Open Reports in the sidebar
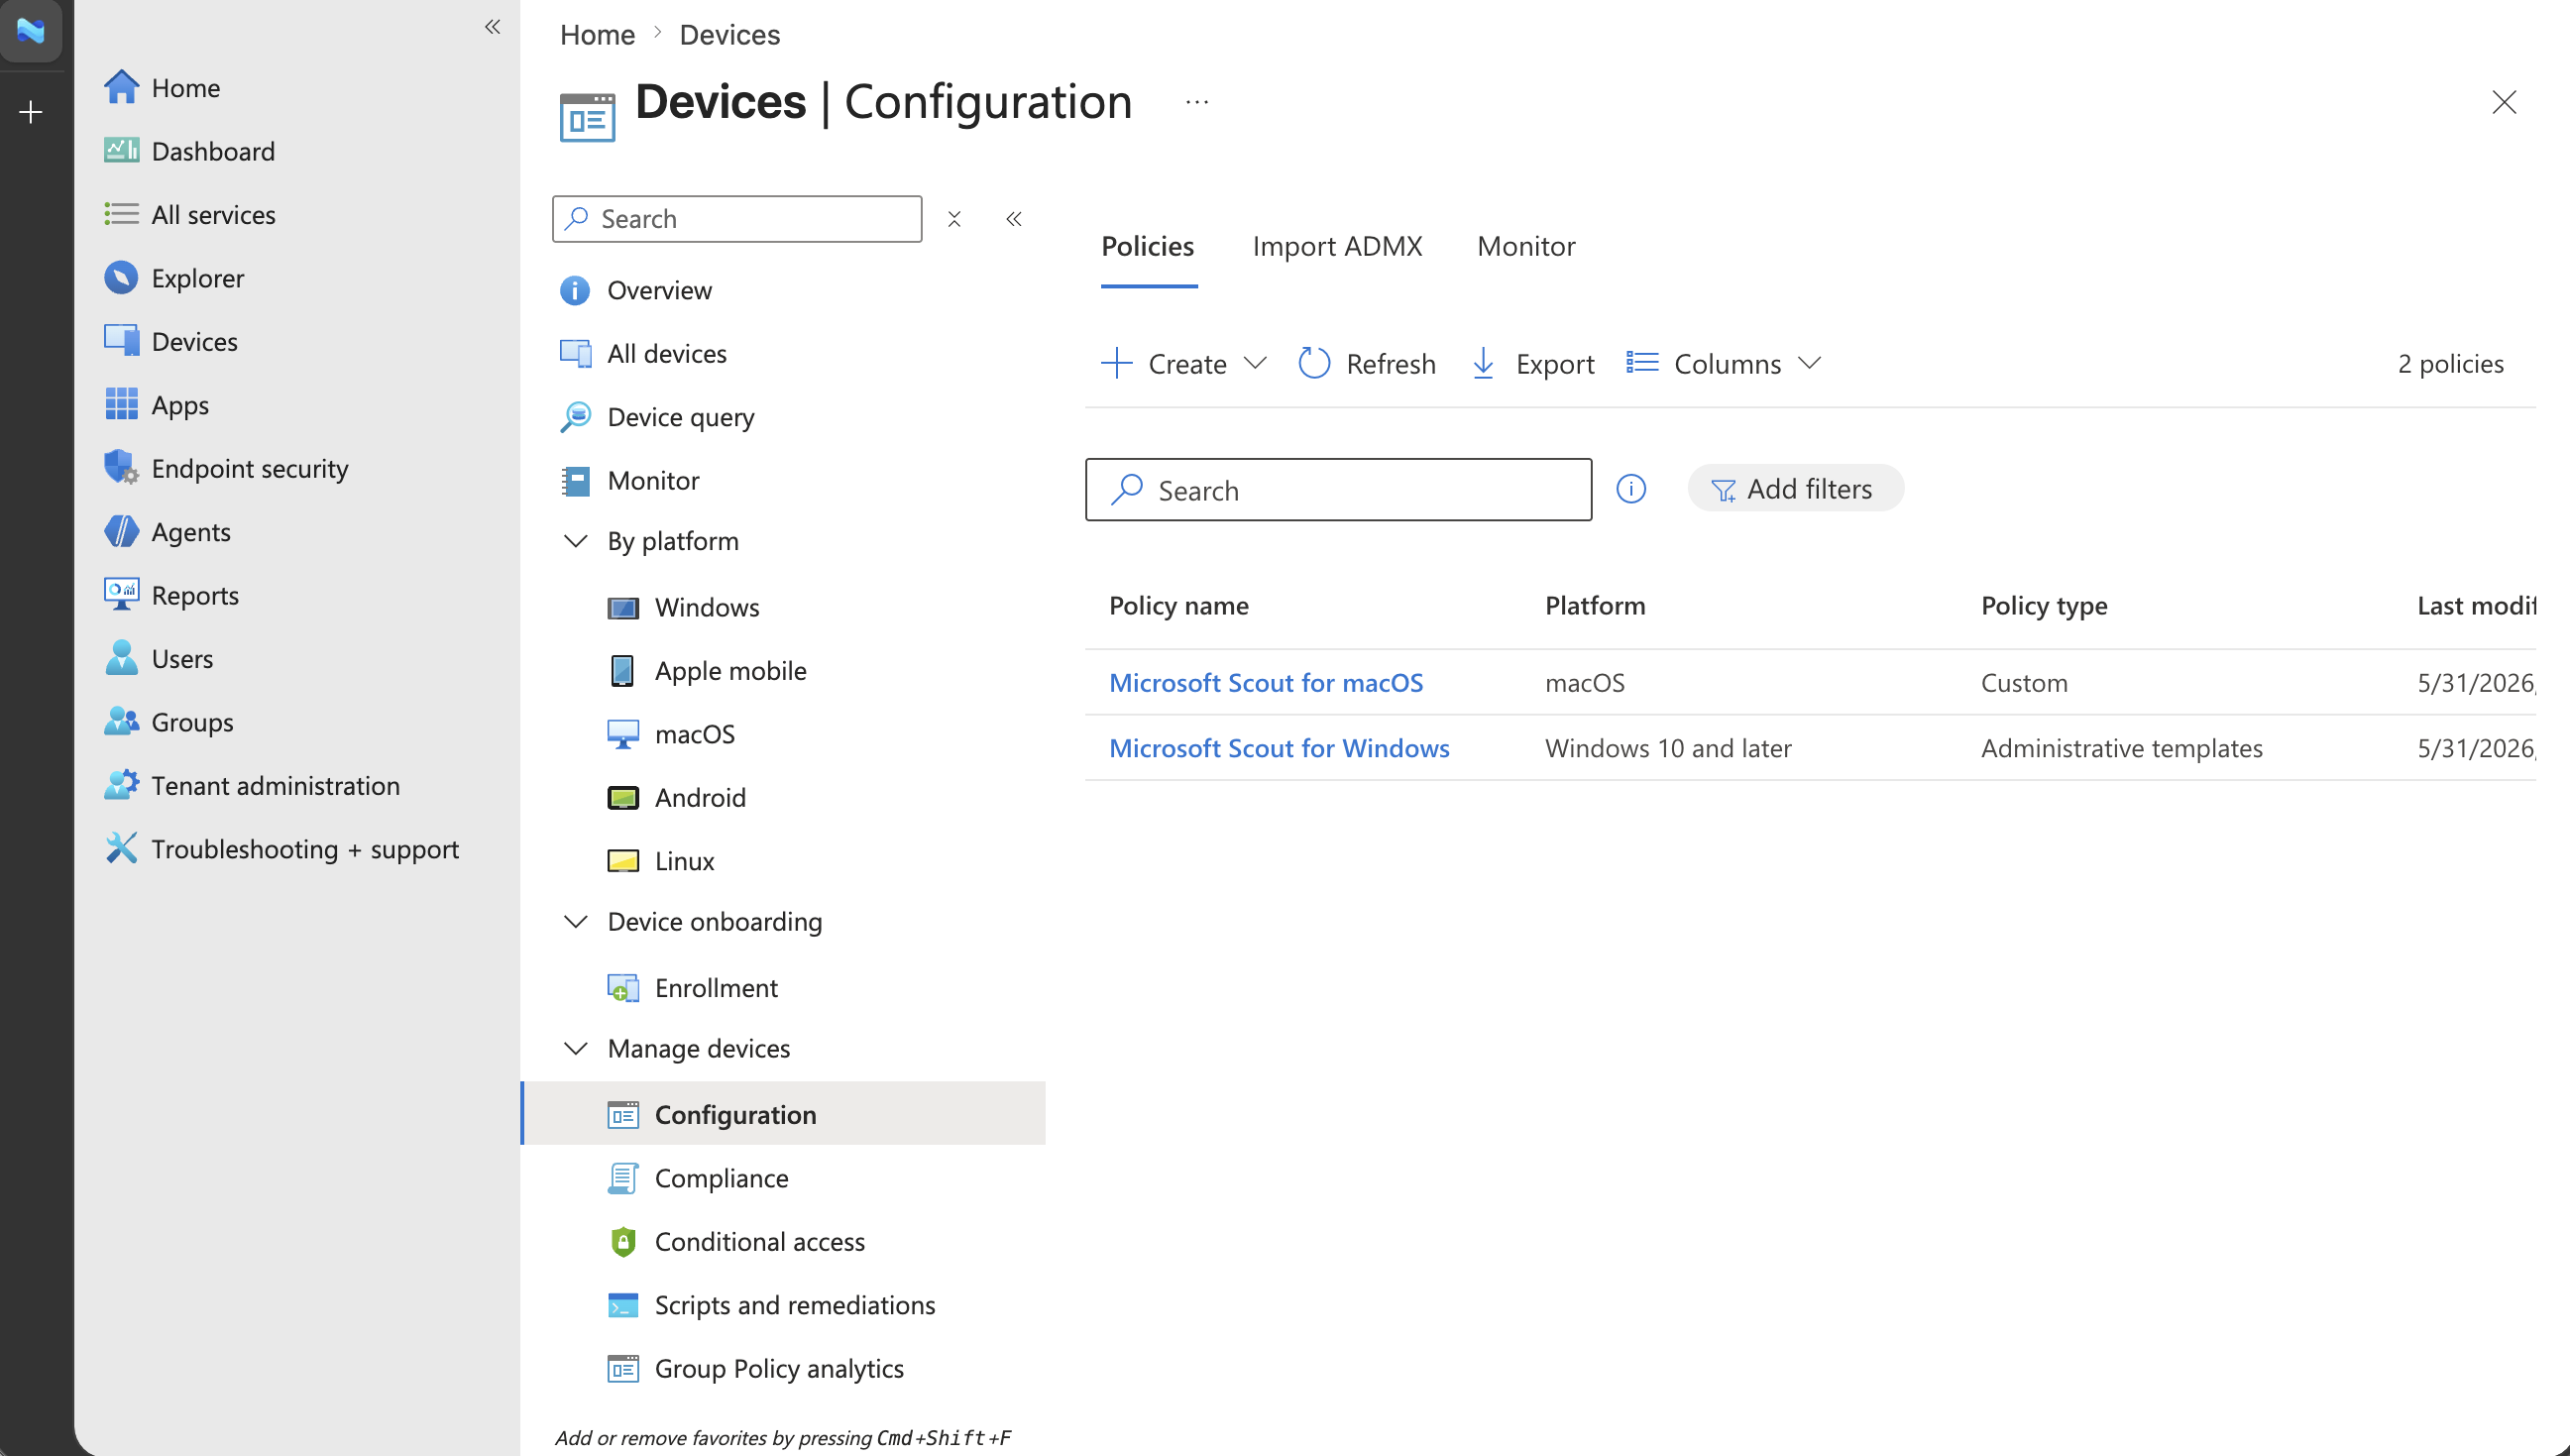Screen dimensions: 2570x1456 (171, 595)
